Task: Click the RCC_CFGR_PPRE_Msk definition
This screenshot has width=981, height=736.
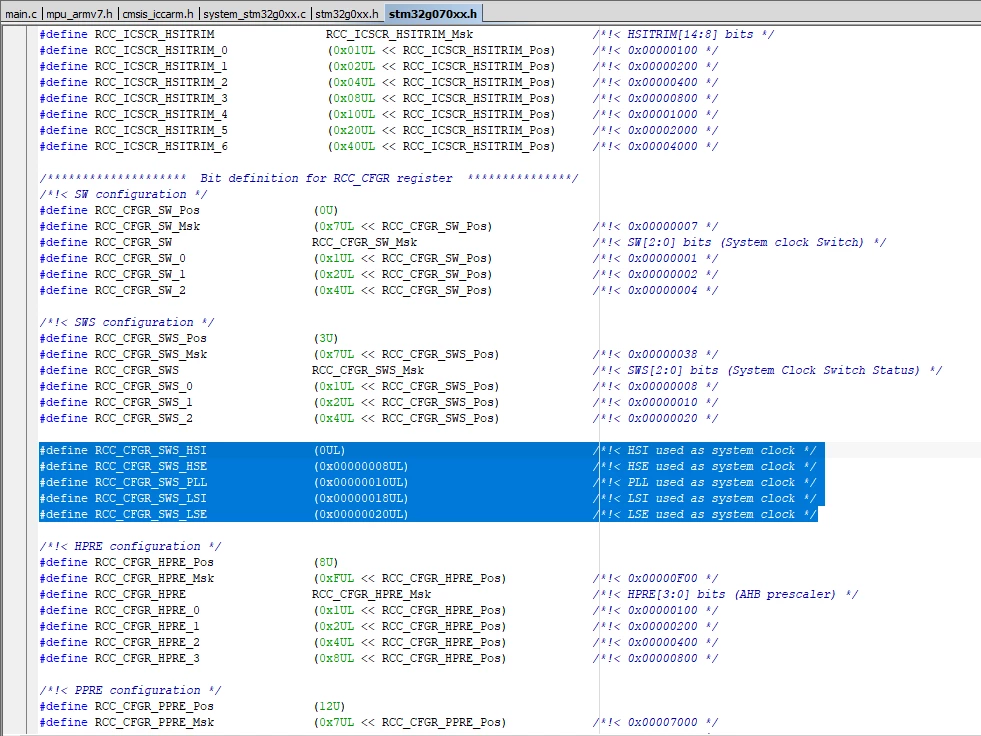Action: (x=378, y=722)
